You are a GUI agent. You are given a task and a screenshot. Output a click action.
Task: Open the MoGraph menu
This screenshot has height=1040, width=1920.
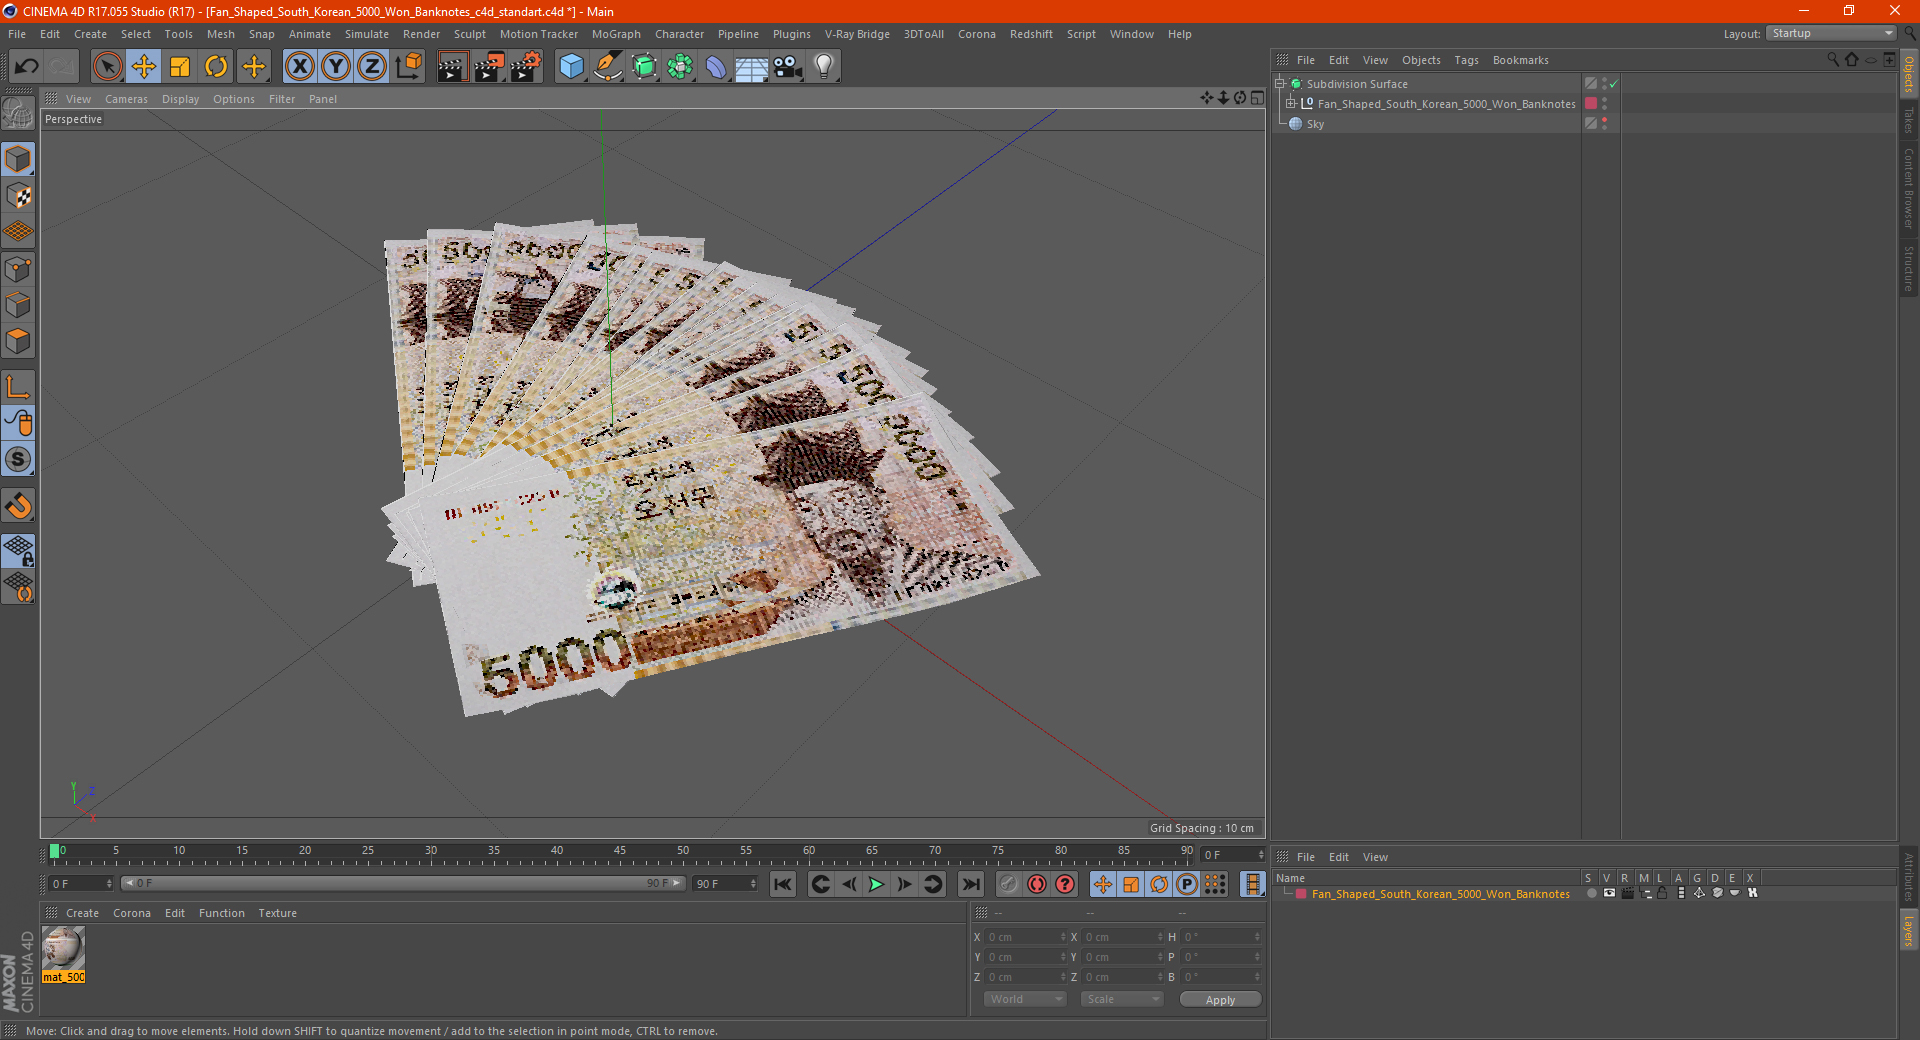click(x=616, y=34)
